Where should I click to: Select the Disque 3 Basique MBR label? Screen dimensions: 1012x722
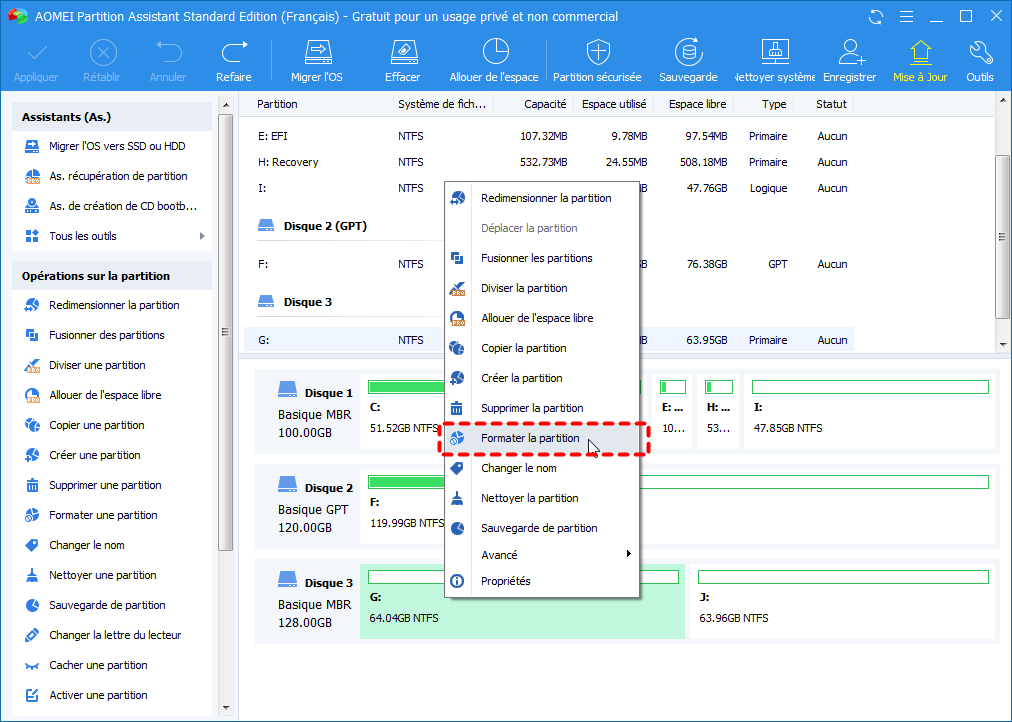point(315,603)
